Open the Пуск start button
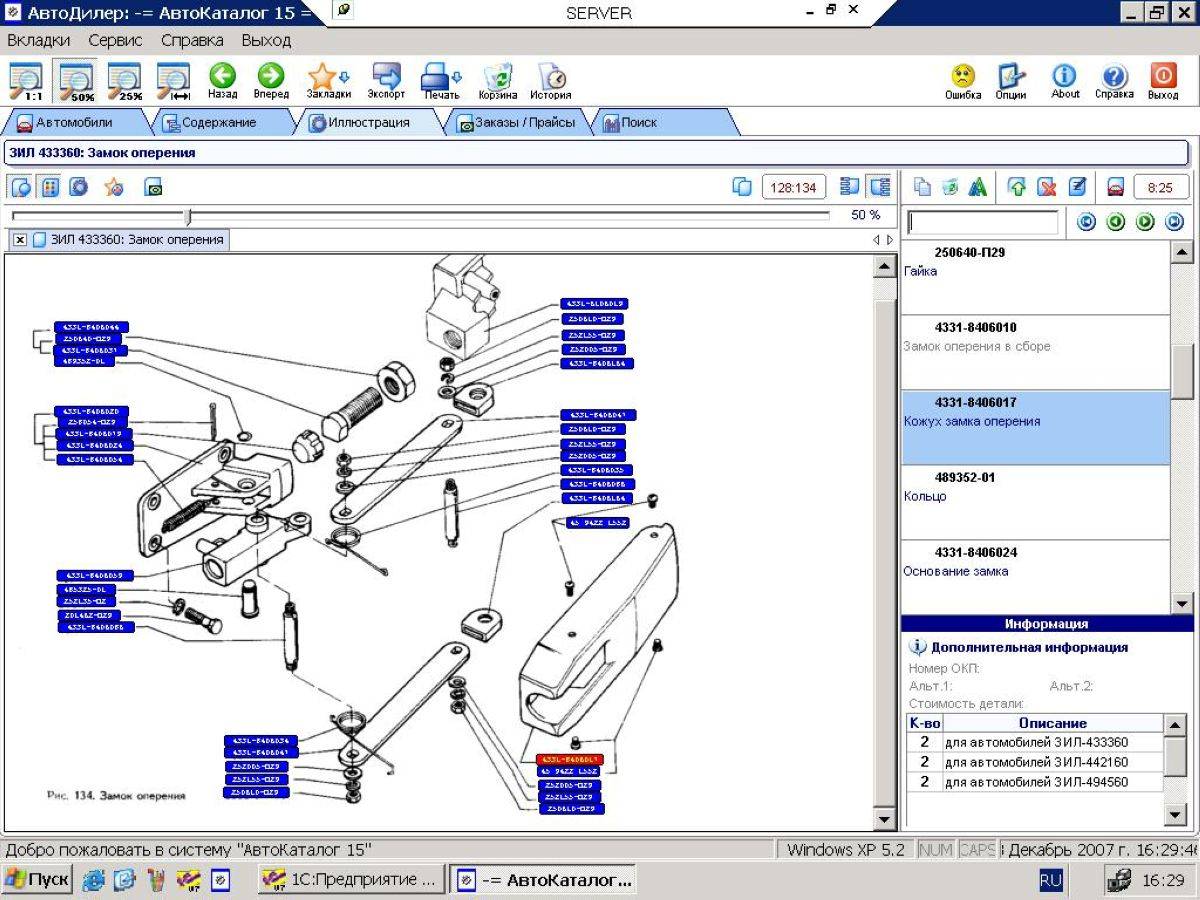 [x=38, y=880]
